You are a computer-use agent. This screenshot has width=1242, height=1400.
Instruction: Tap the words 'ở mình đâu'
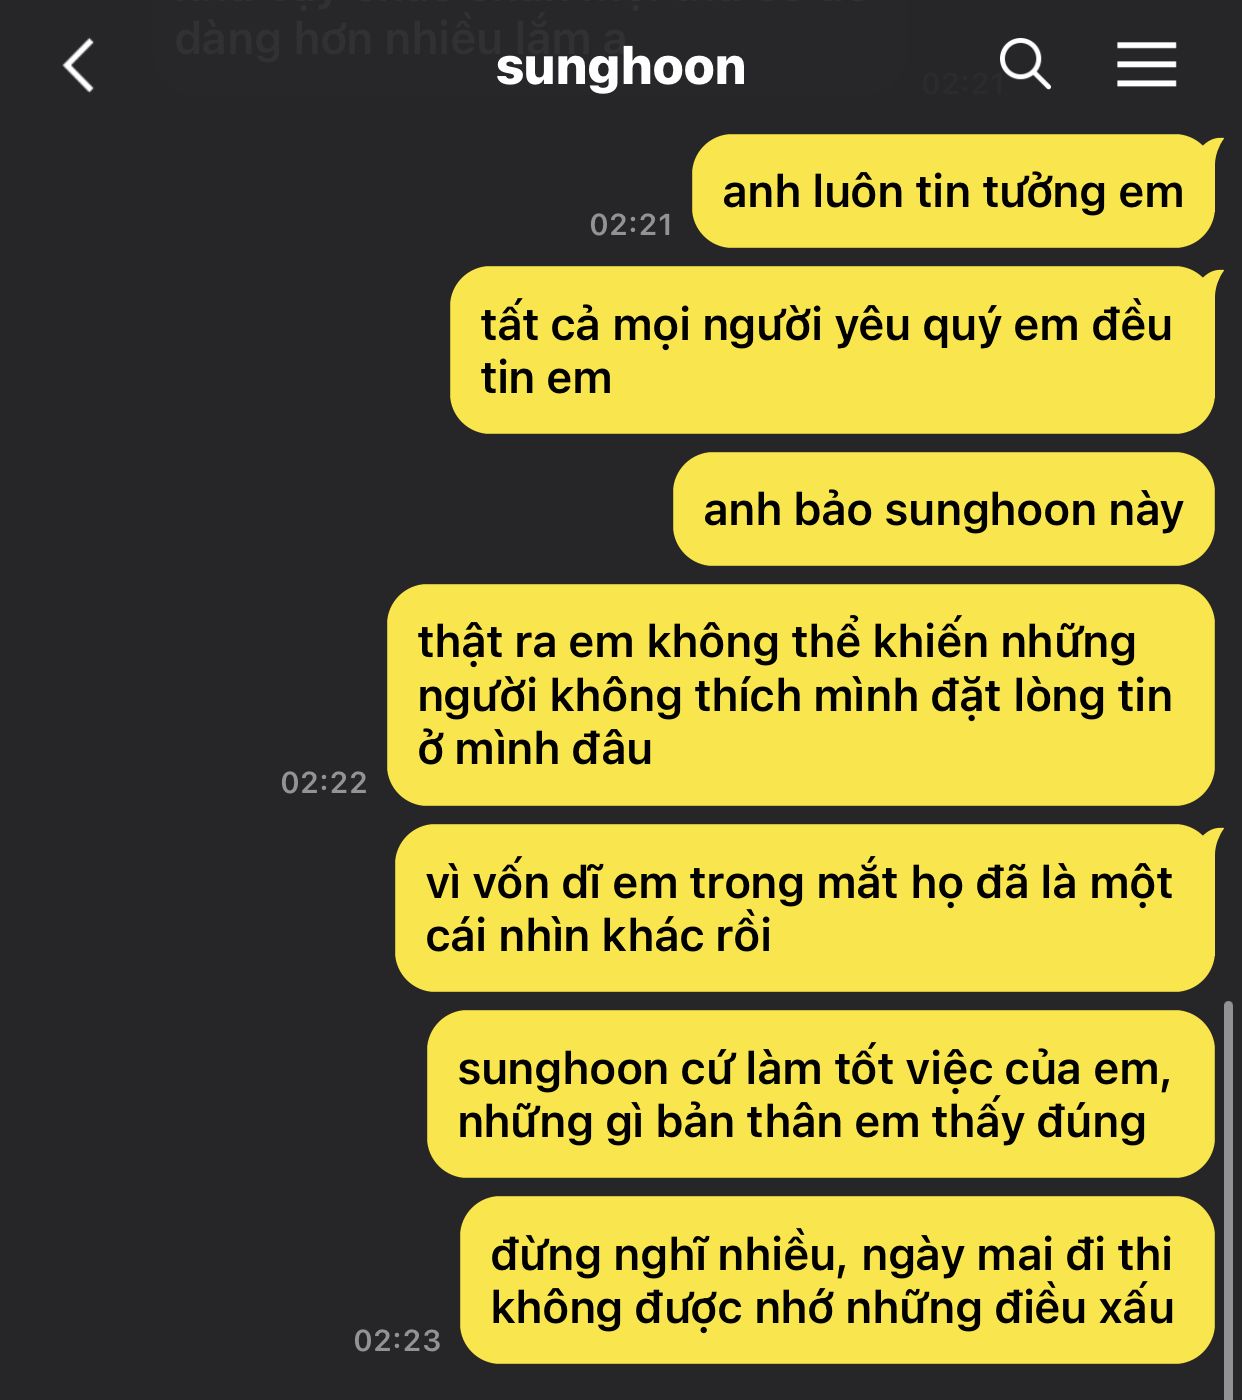click(x=535, y=749)
